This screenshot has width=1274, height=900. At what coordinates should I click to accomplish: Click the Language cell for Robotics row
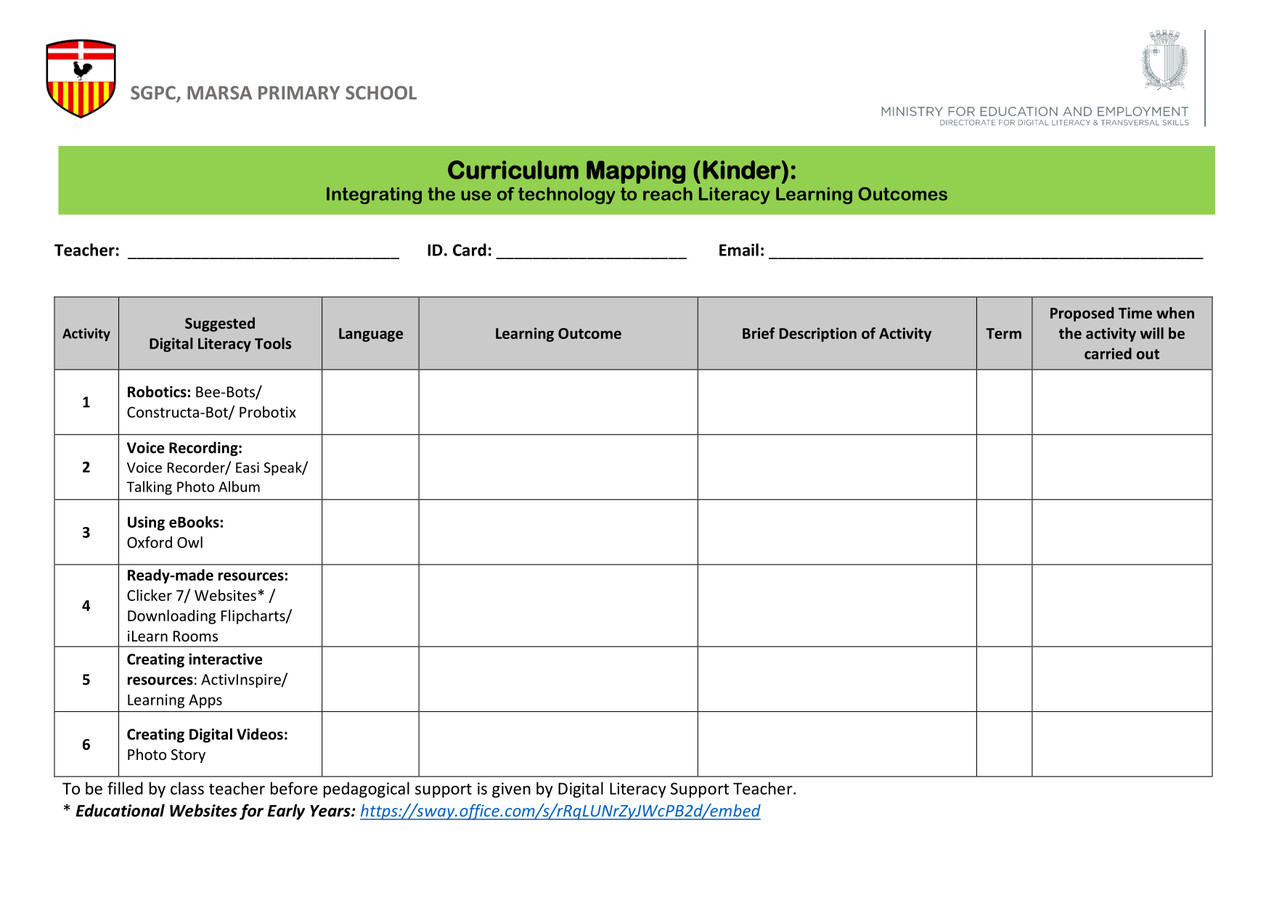[370, 402]
